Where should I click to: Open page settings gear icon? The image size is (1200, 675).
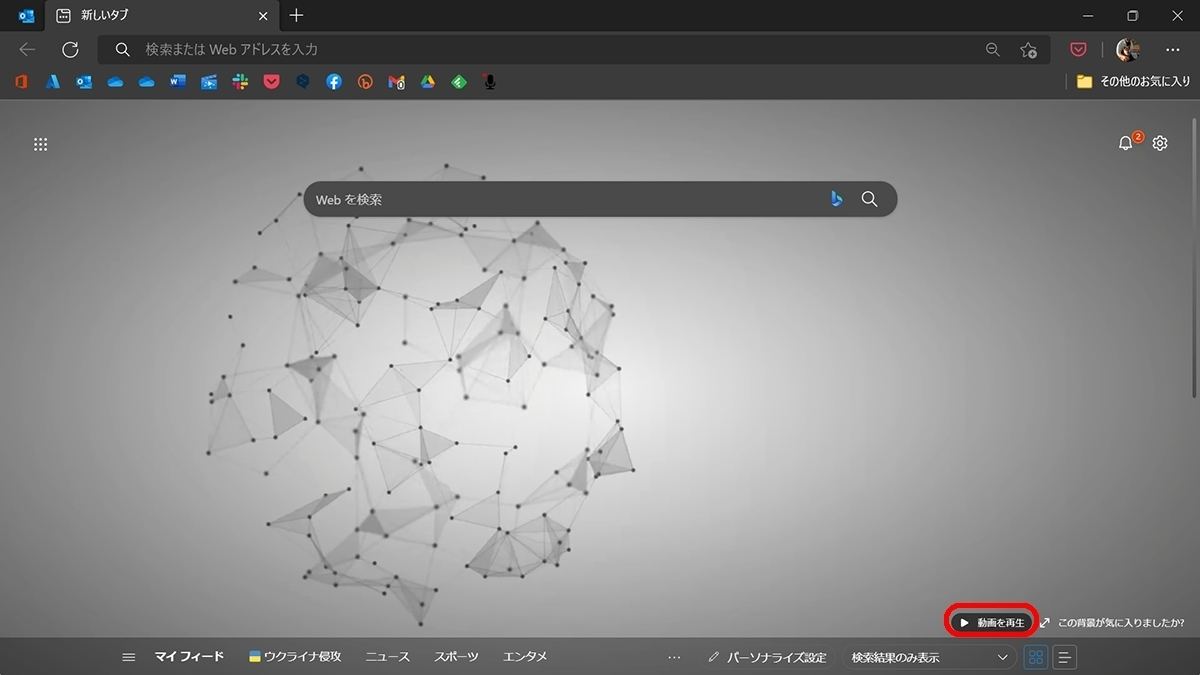(1160, 143)
